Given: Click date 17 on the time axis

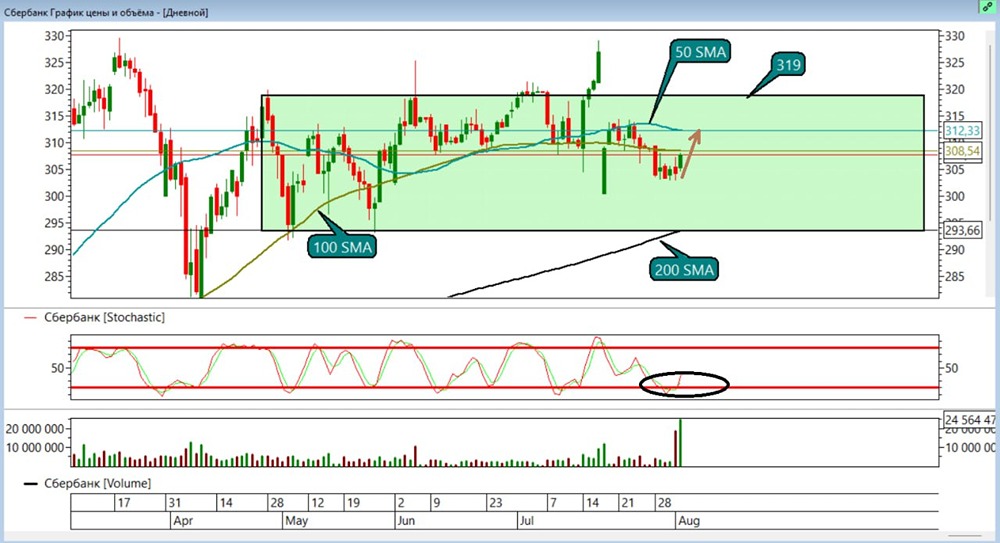Looking at the screenshot, I should coord(124,503).
